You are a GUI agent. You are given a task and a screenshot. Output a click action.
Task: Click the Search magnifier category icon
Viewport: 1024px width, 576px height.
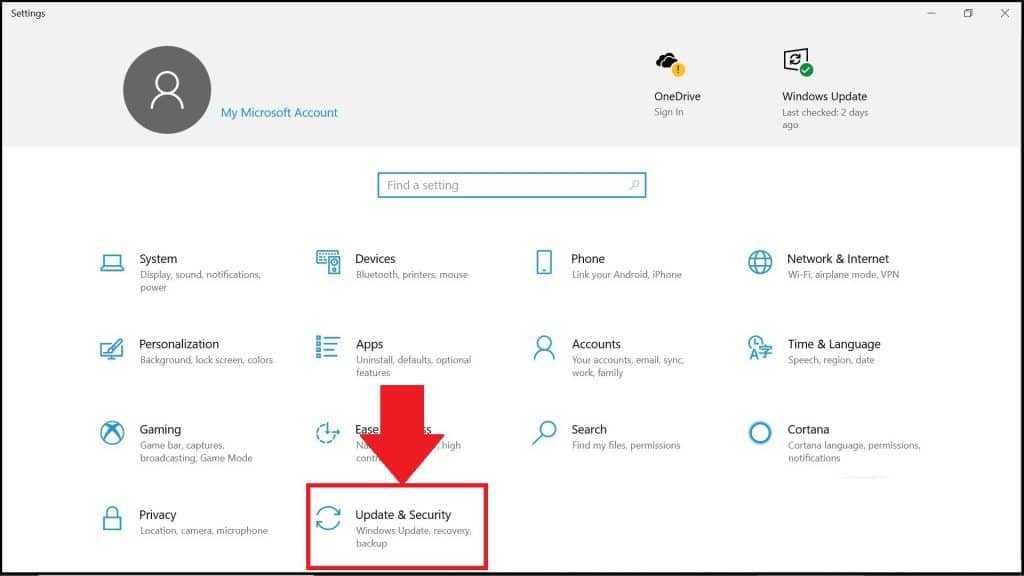pos(544,432)
